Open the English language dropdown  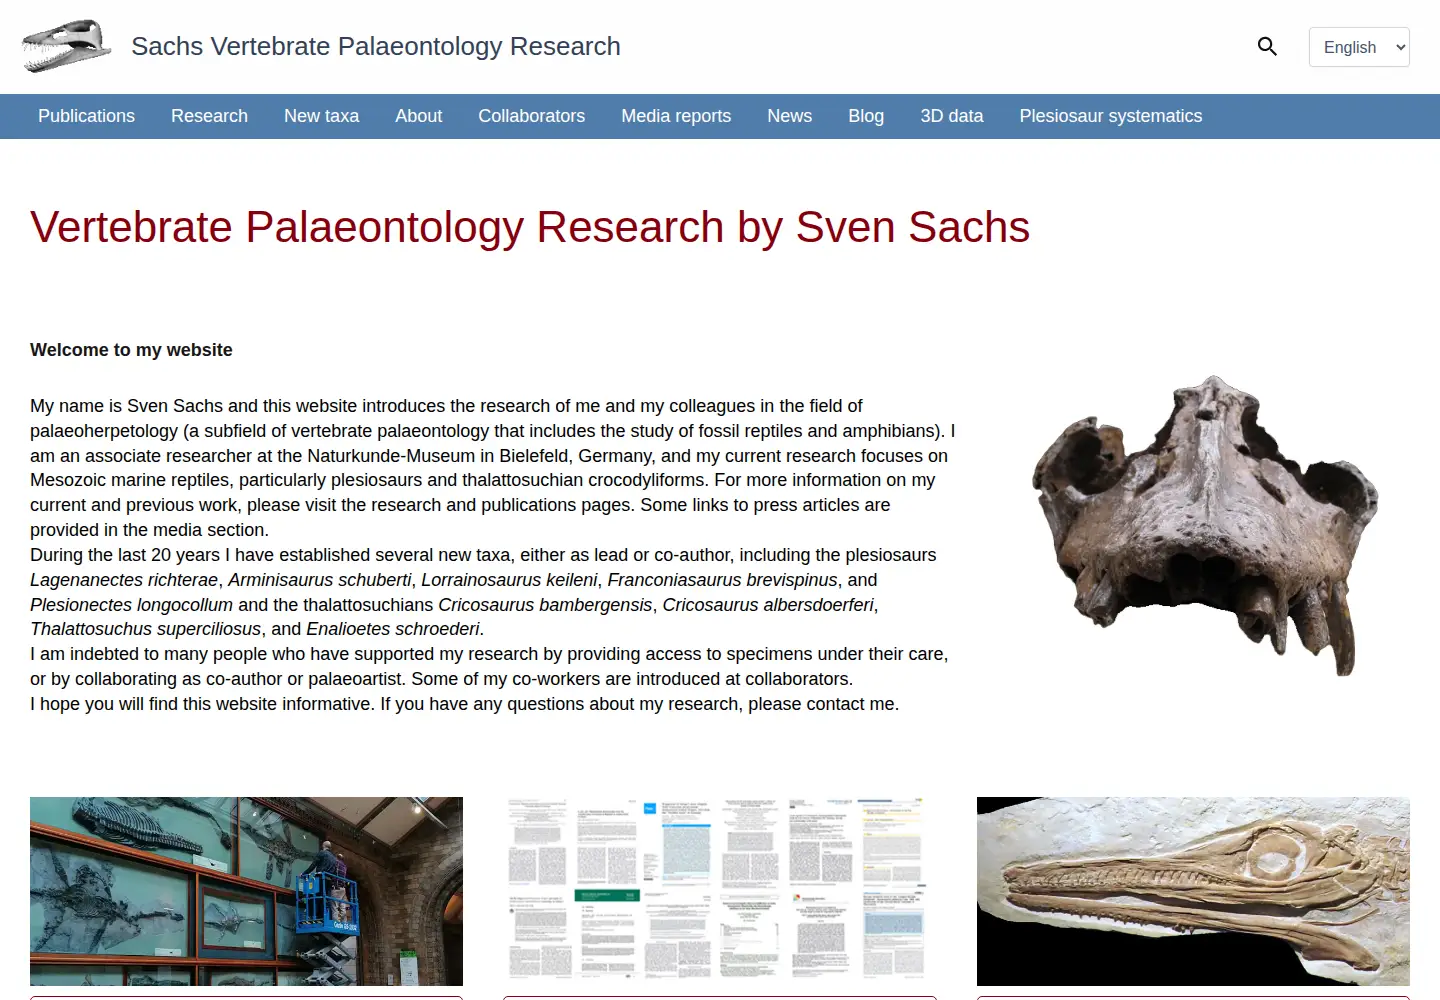coord(1359,47)
